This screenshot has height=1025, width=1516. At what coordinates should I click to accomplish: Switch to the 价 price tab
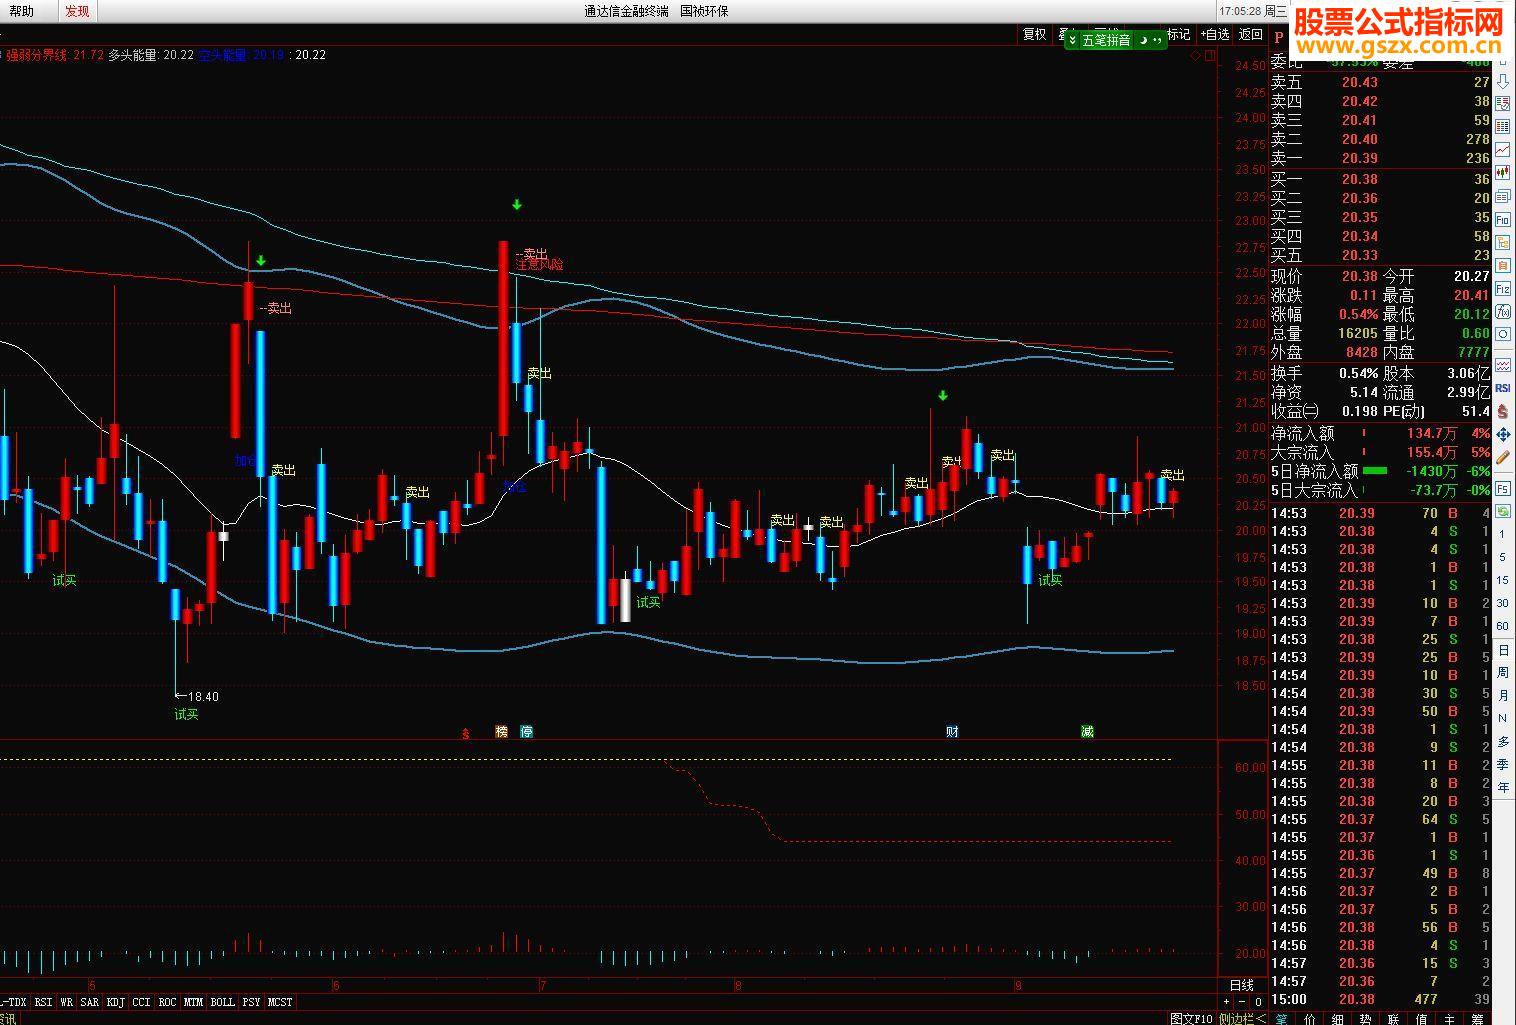point(1310,1018)
